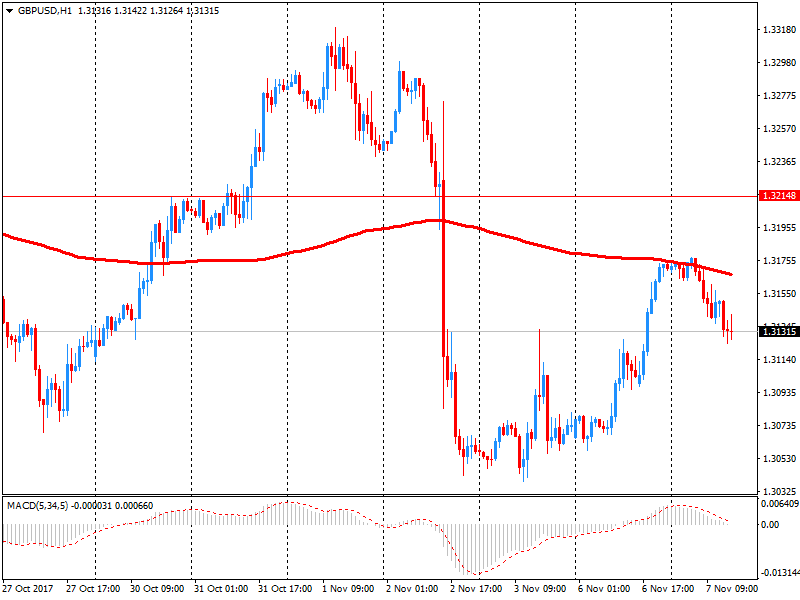Viewport: 800px width, 600px height.
Task: Open the chart dropdown arrow beside GBPUSD,H1
Action: [9, 11]
